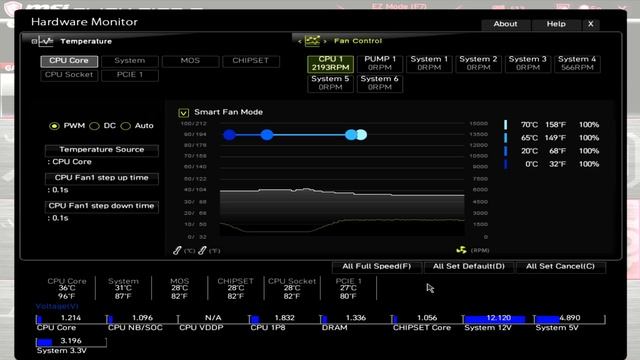Click the left arrow before Fan Control
Image resolution: width=640 pixels, height=360 pixels.
300,41
